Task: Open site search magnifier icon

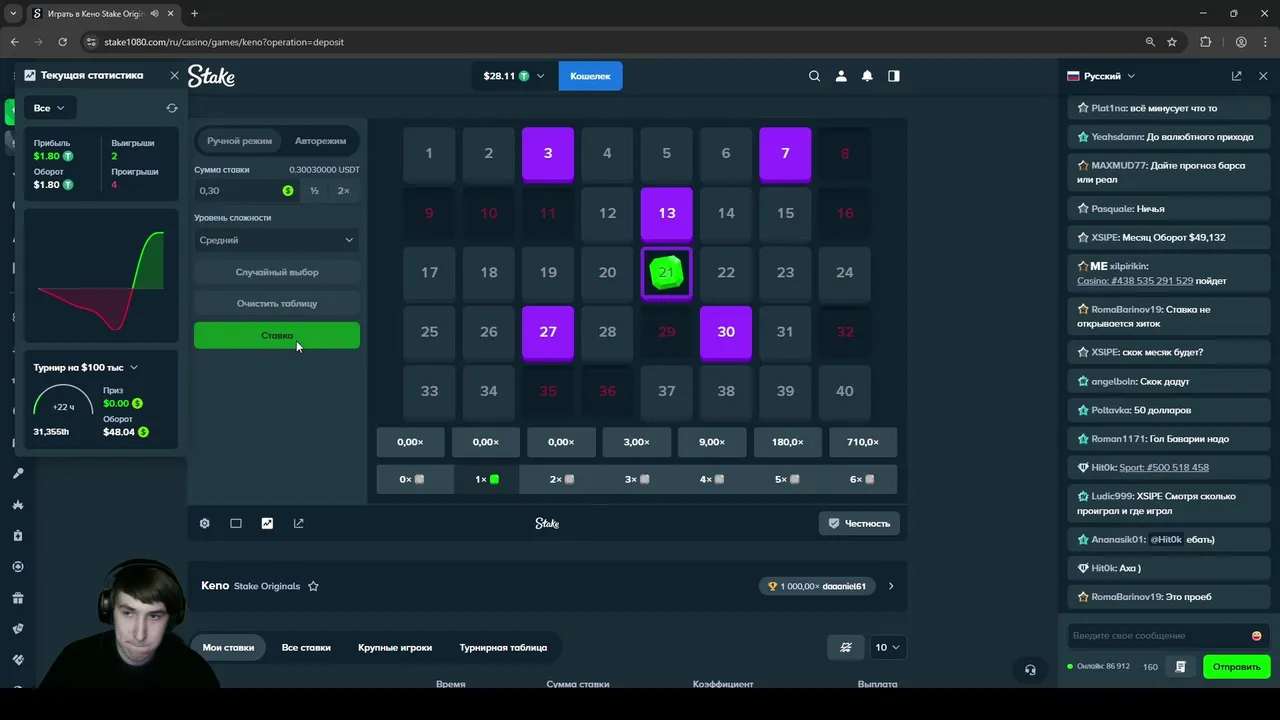Action: 814,76
